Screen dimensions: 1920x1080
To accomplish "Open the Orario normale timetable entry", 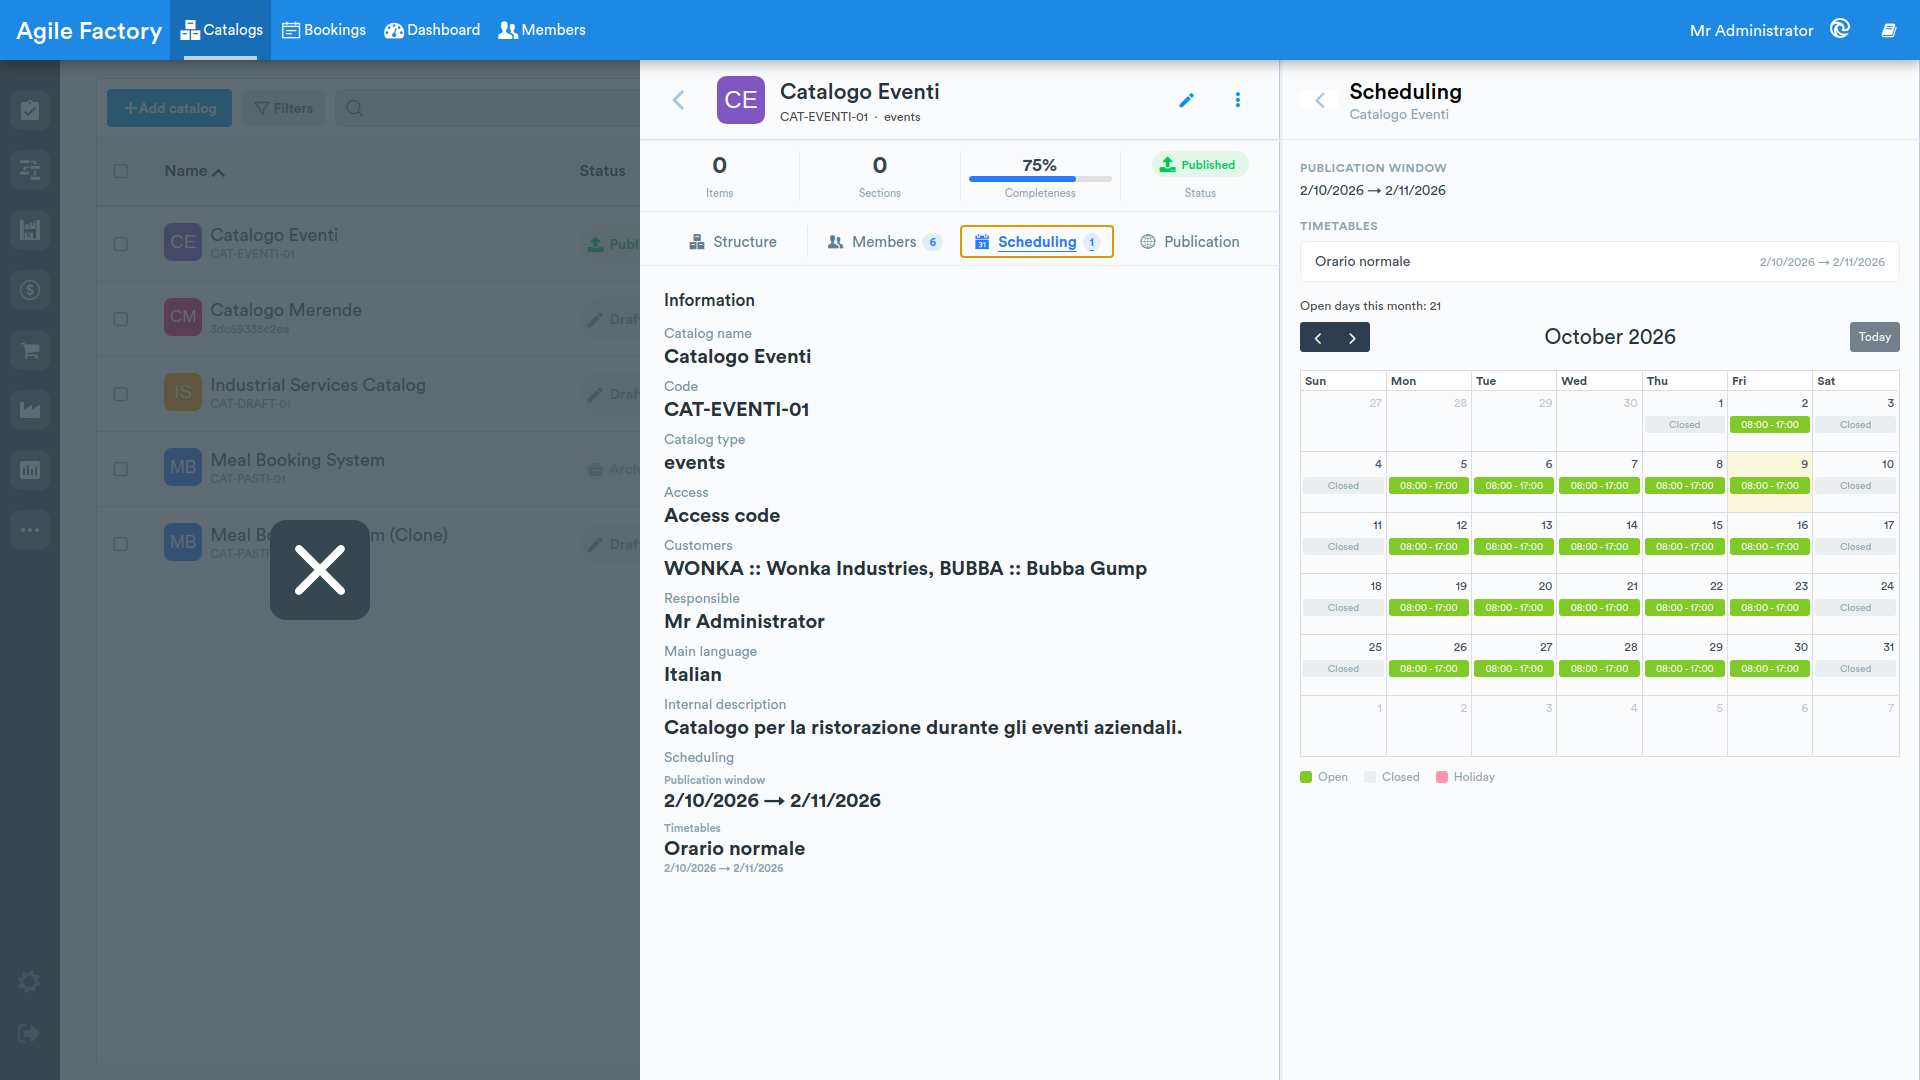I will (x=1599, y=262).
